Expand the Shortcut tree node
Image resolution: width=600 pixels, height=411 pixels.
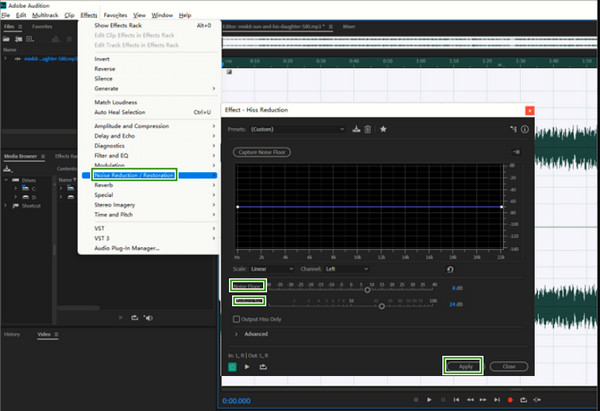(x=6, y=206)
